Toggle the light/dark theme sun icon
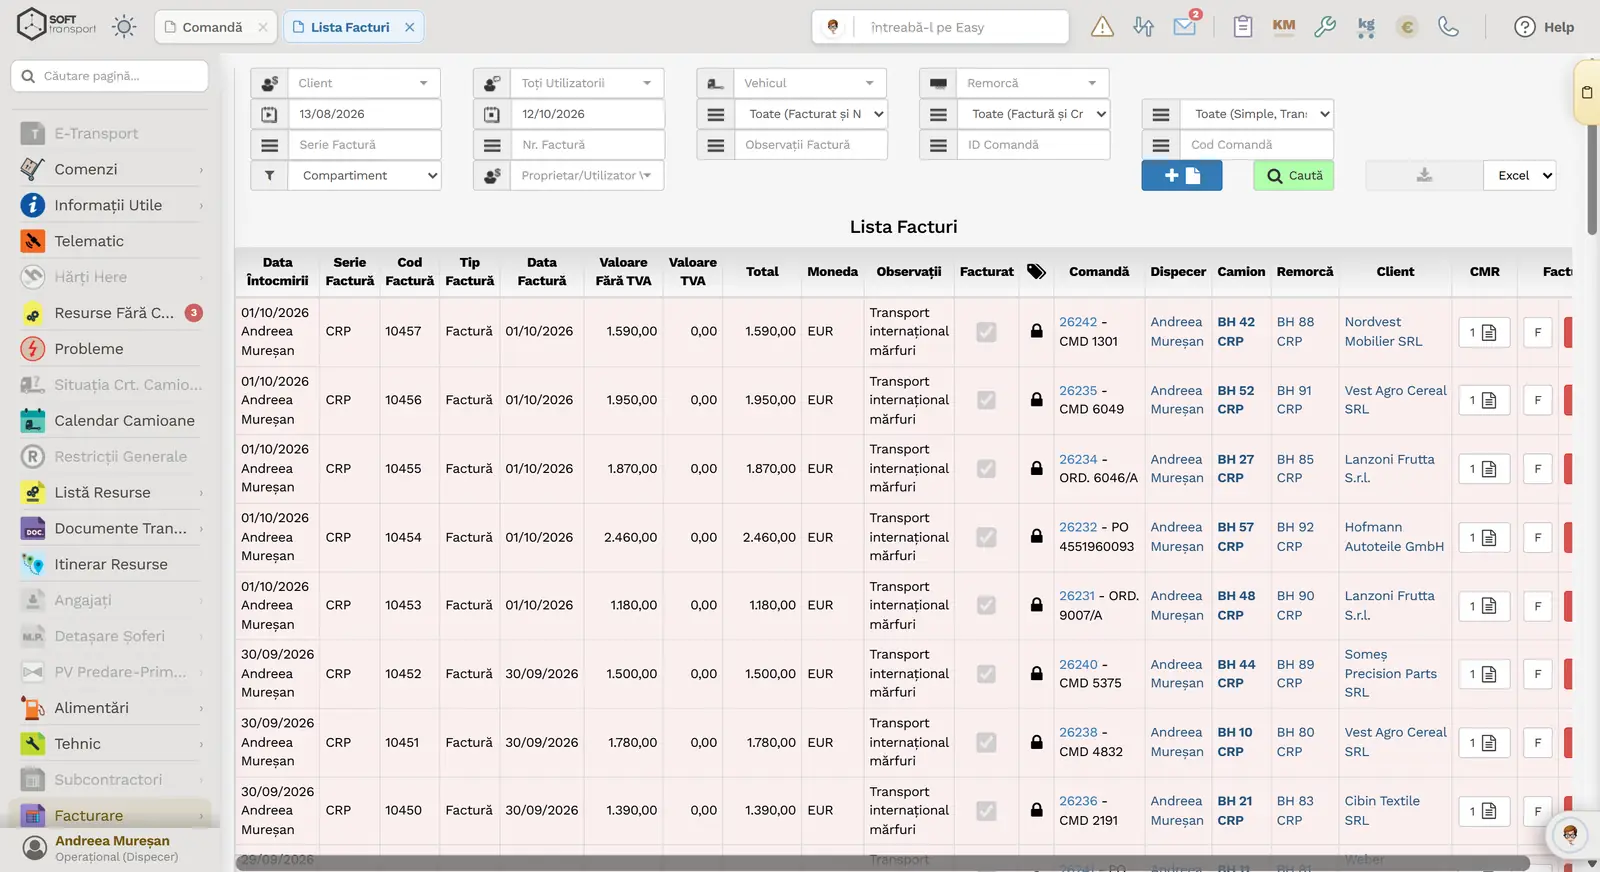The width and height of the screenshot is (1600, 872). (x=124, y=27)
